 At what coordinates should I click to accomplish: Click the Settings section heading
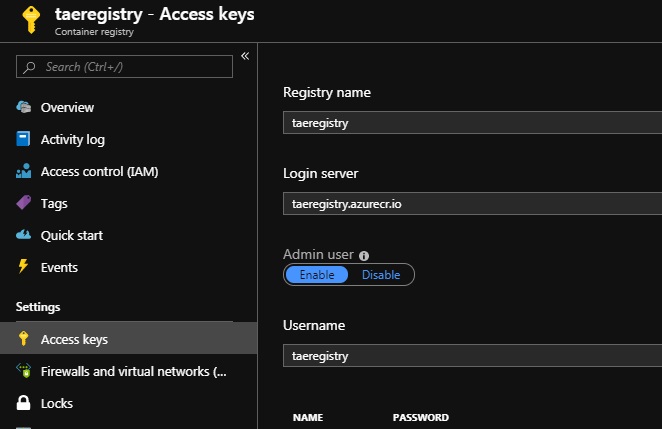pyautogui.click(x=38, y=307)
